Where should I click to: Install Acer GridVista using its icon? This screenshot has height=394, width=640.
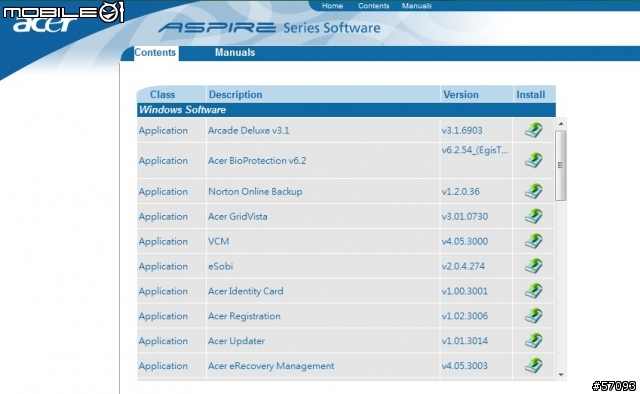(533, 216)
